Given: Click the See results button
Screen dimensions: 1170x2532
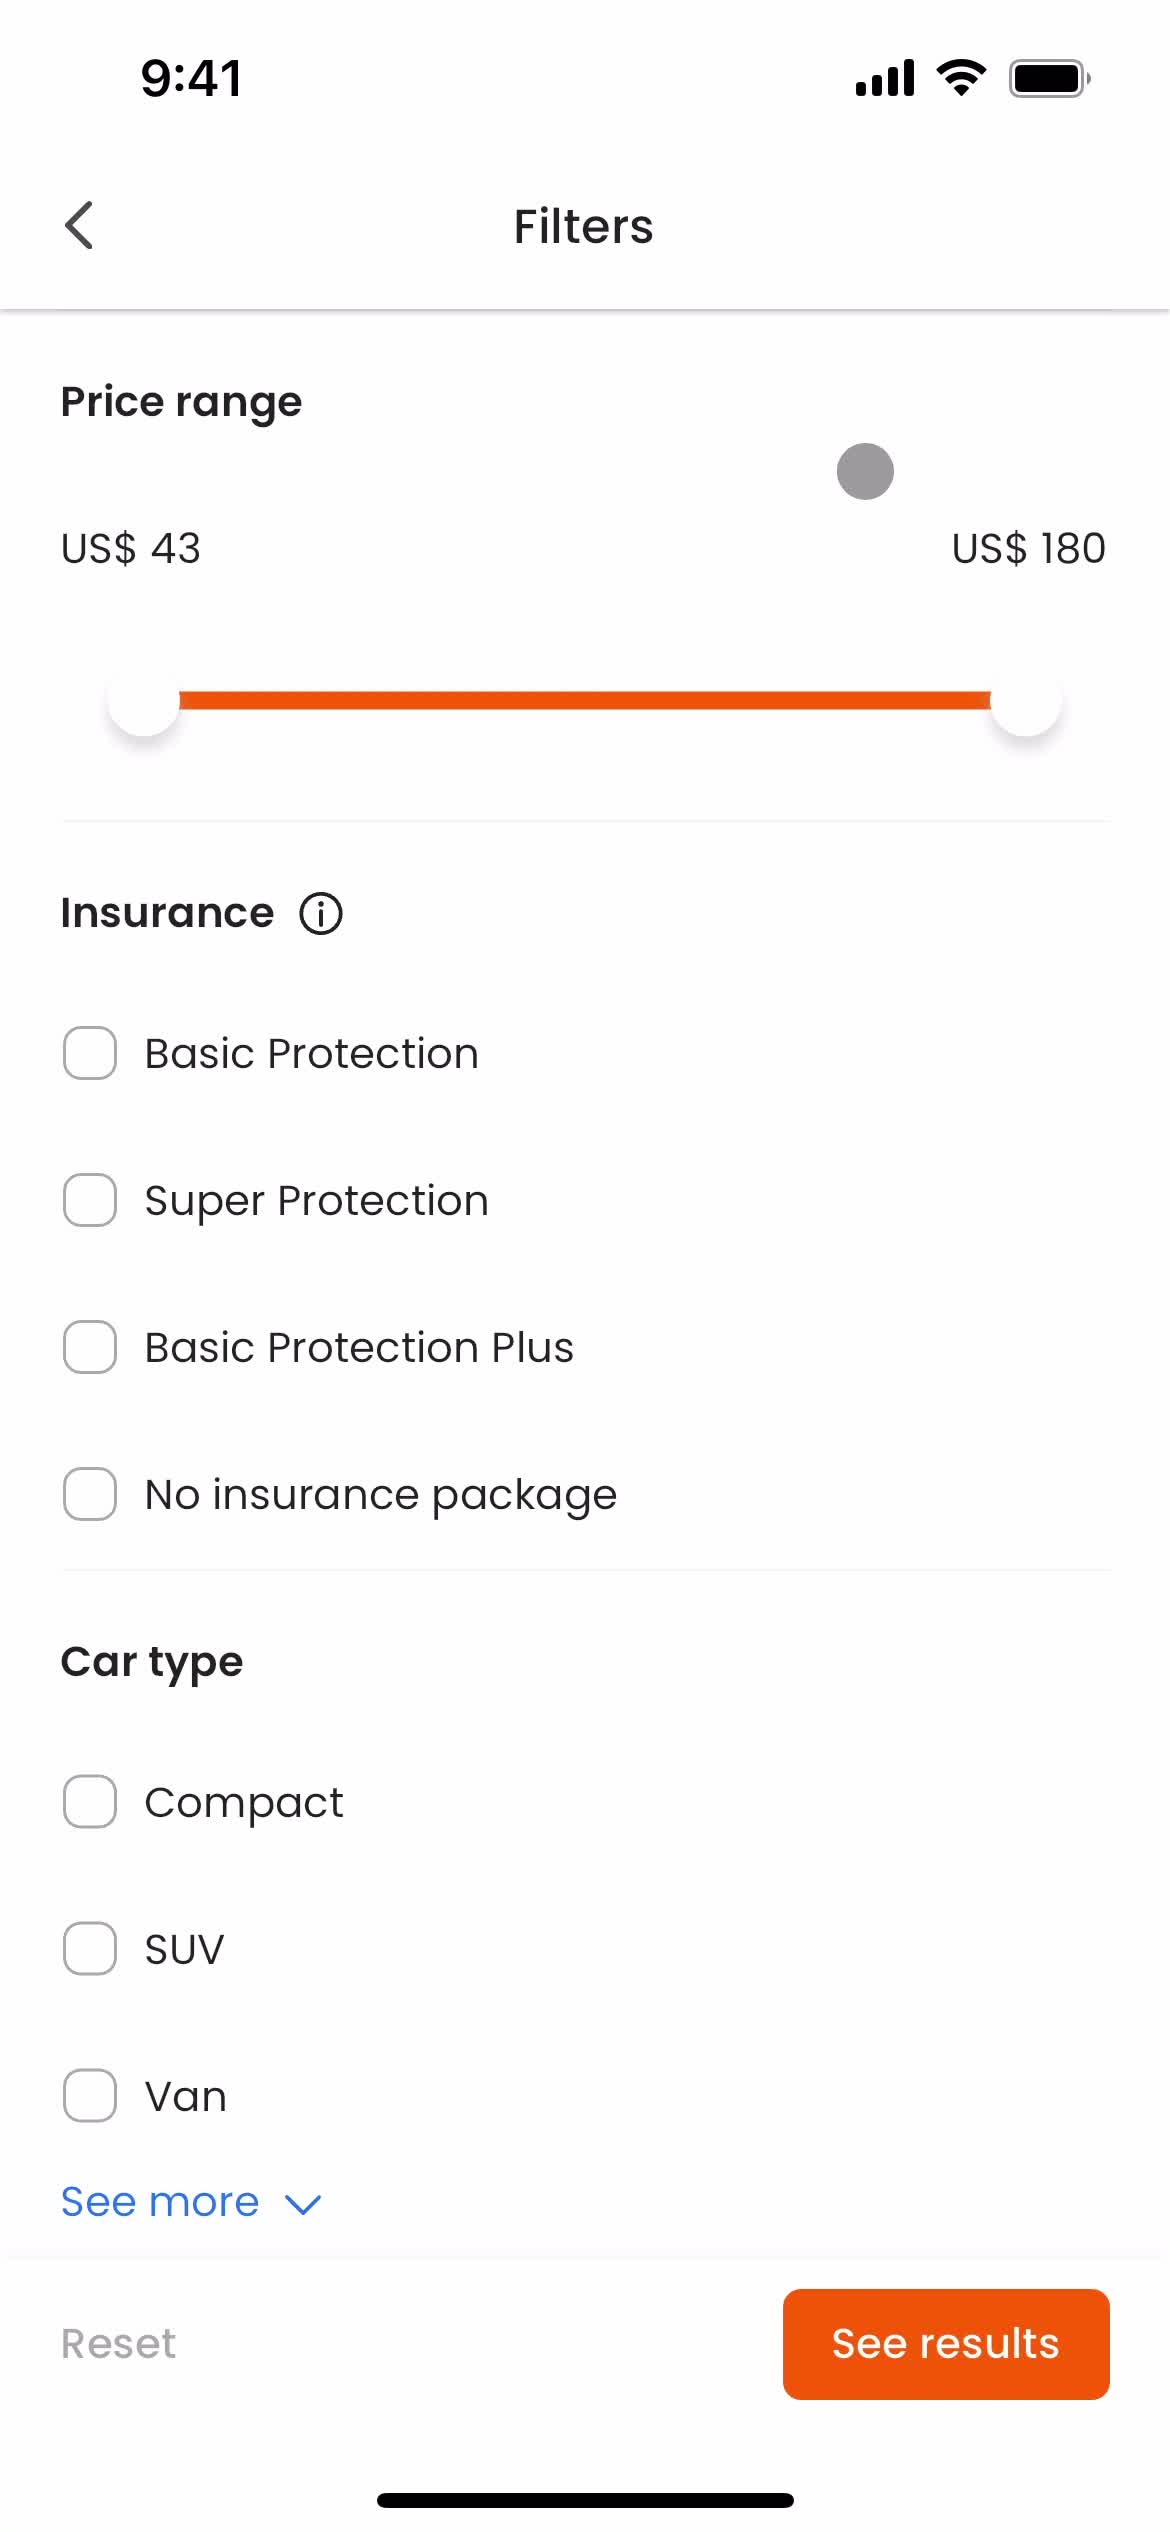Looking at the screenshot, I should click(946, 2344).
